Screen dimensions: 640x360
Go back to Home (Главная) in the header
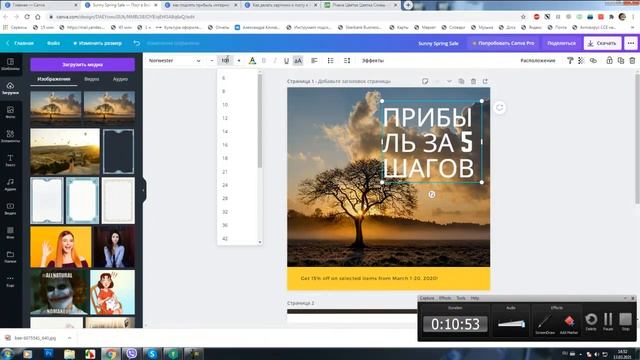20,43
